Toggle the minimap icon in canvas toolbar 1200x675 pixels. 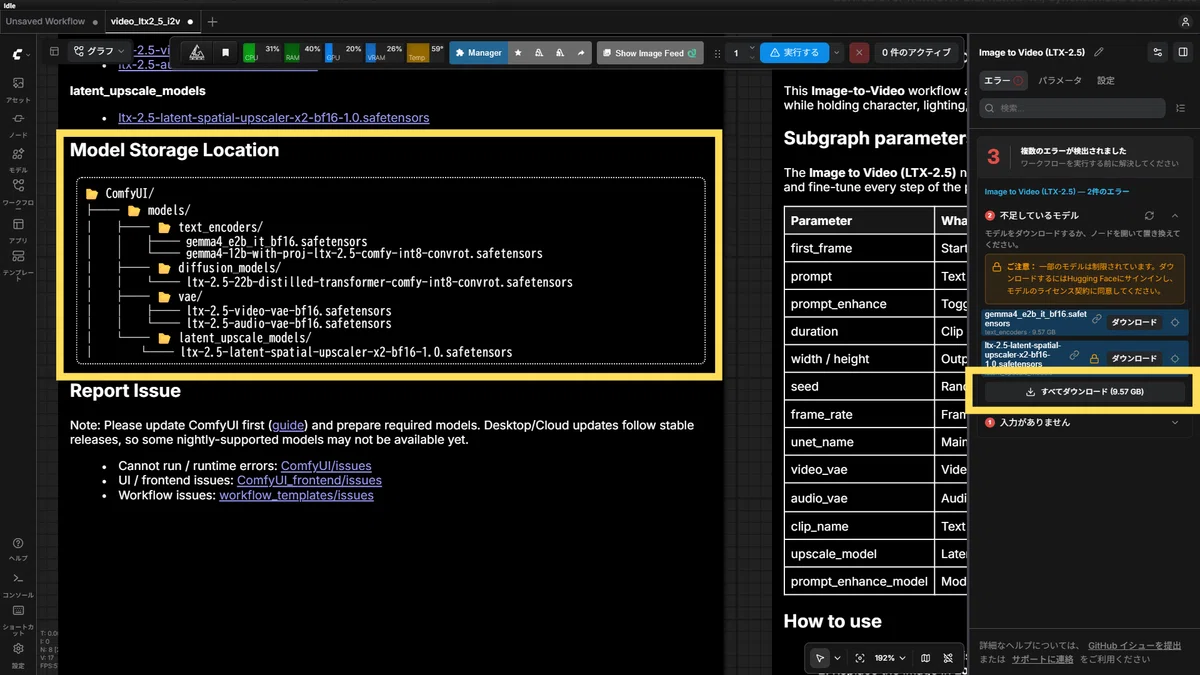click(925, 658)
